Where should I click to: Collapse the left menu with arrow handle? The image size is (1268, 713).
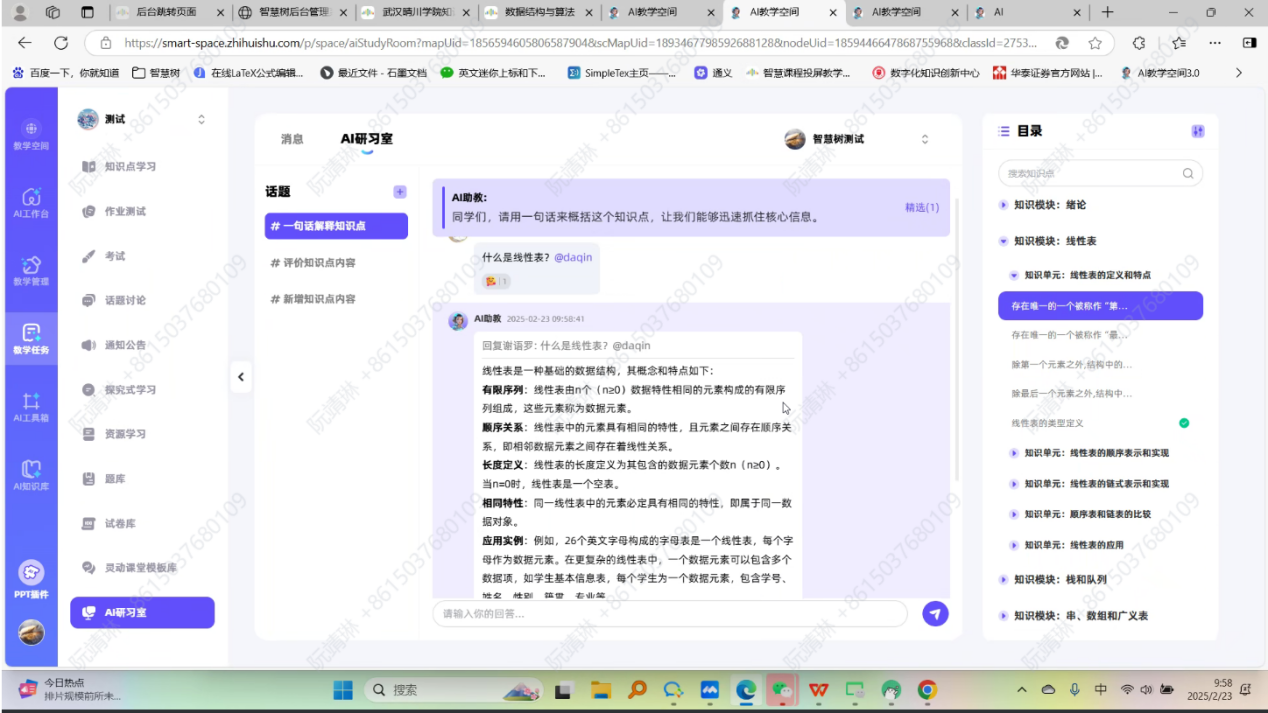pos(240,377)
